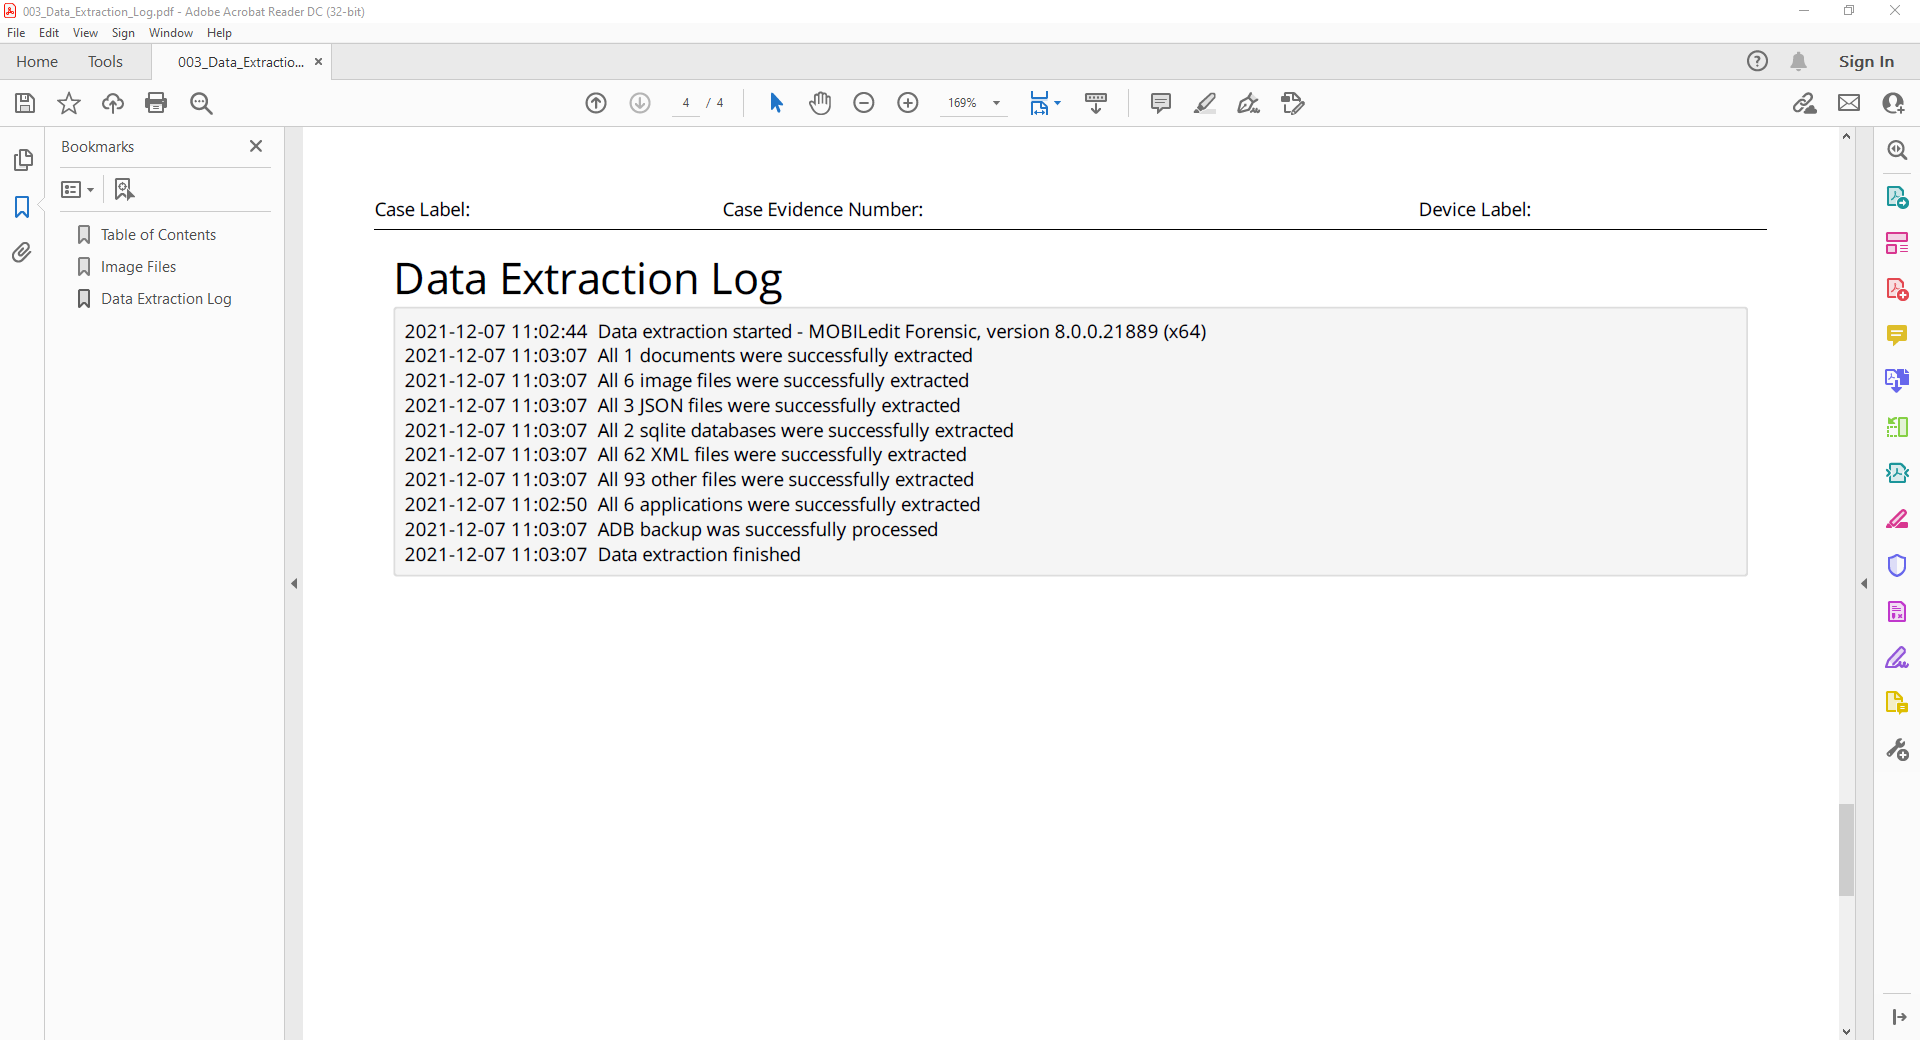Open the Add comment sticky note tool
This screenshot has width=1920, height=1040.
point(1160,103)
